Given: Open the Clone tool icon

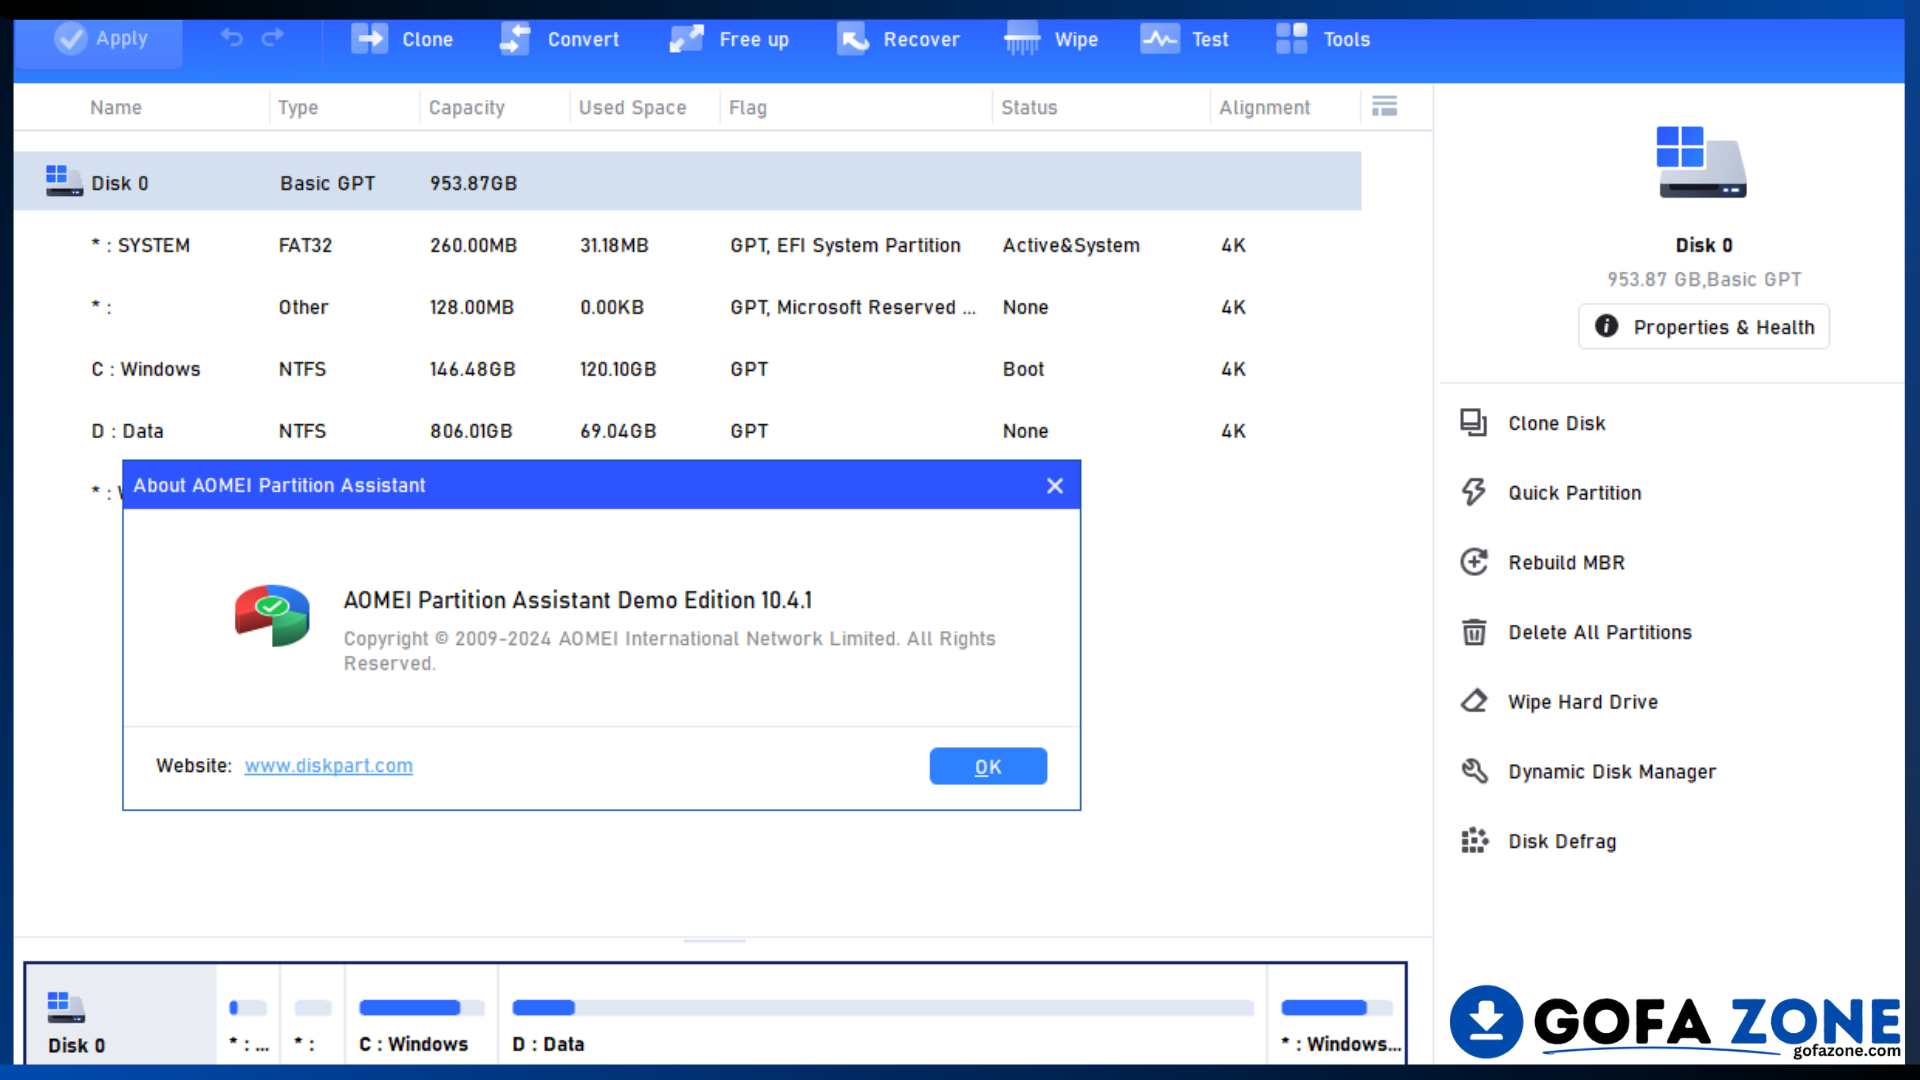Looking at the screenshot, I should tap(369, 39).
